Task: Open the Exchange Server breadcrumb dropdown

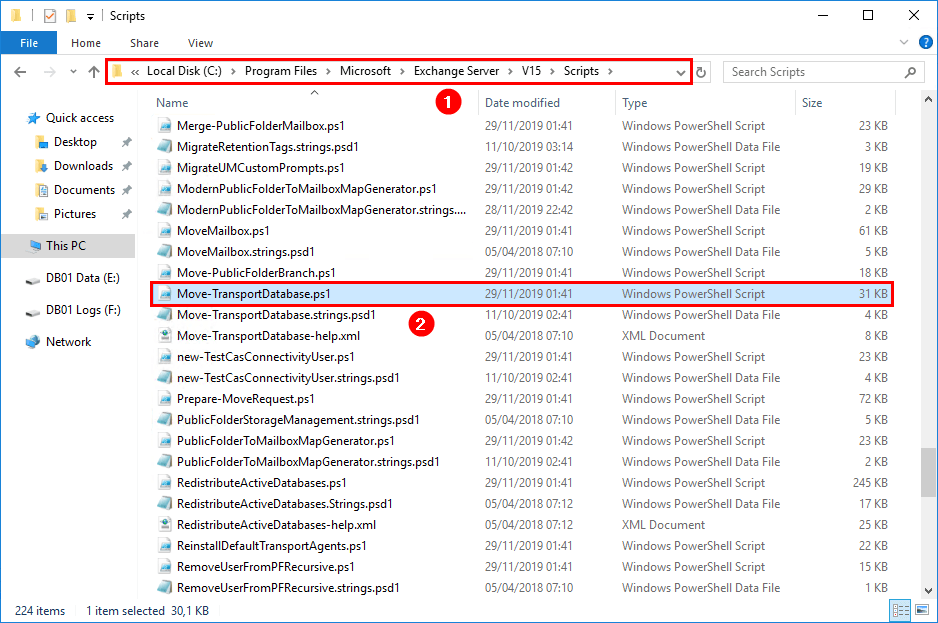Action: pyautogui.click(x=512, y=71)
